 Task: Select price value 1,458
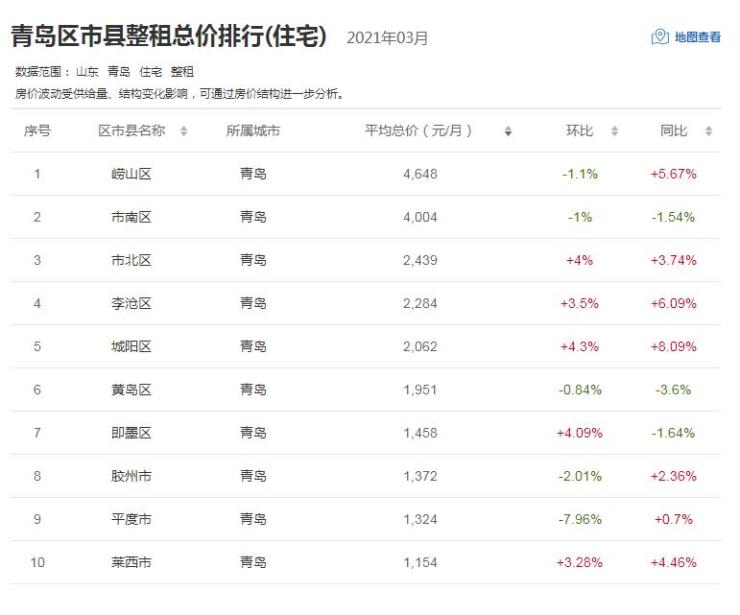click(x=420, y=433)
